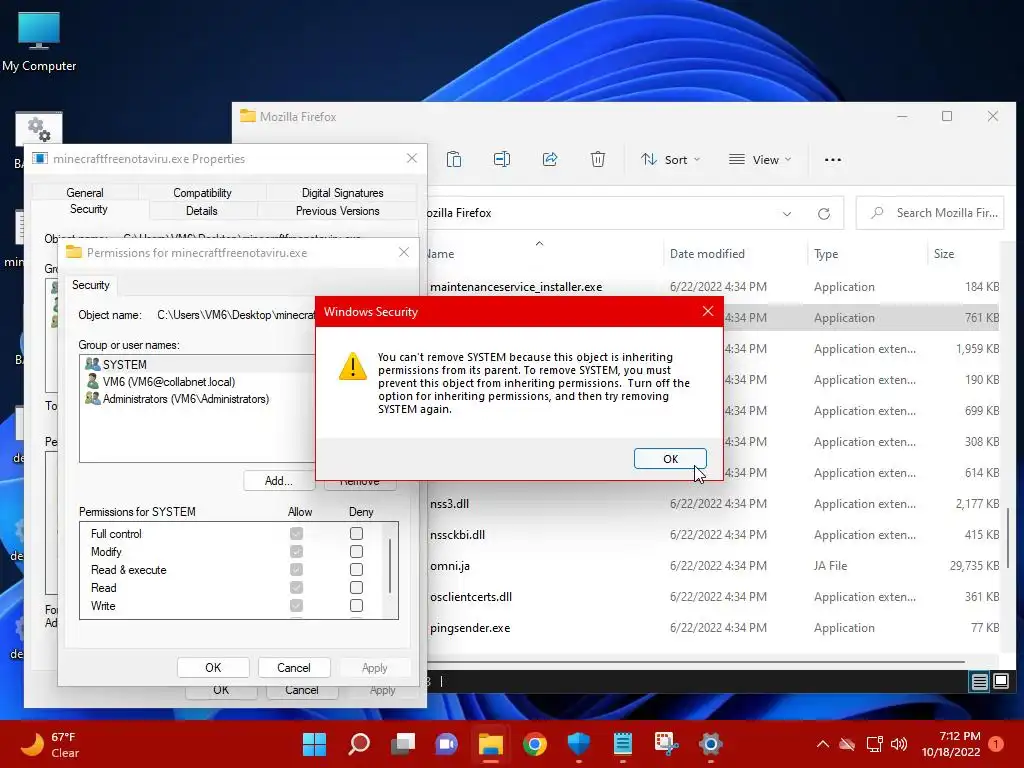Click the Delete trash icon in Explorer
The width and height of the screenshot is (1024, 768).
[x=598, y=159]
